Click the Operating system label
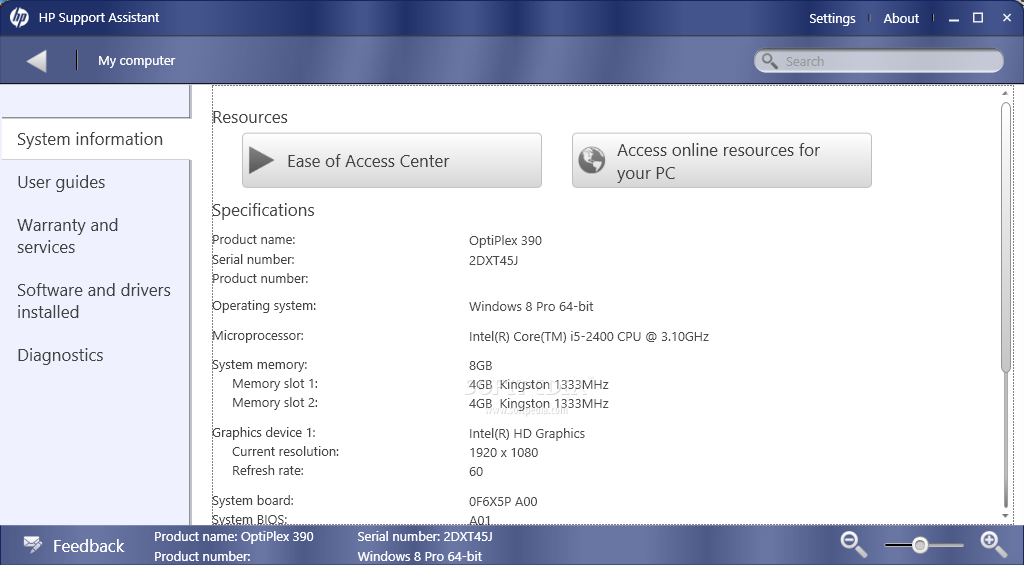Viewport: 1024px width, 565px height. pyautogui.click(x=264, y=306)
